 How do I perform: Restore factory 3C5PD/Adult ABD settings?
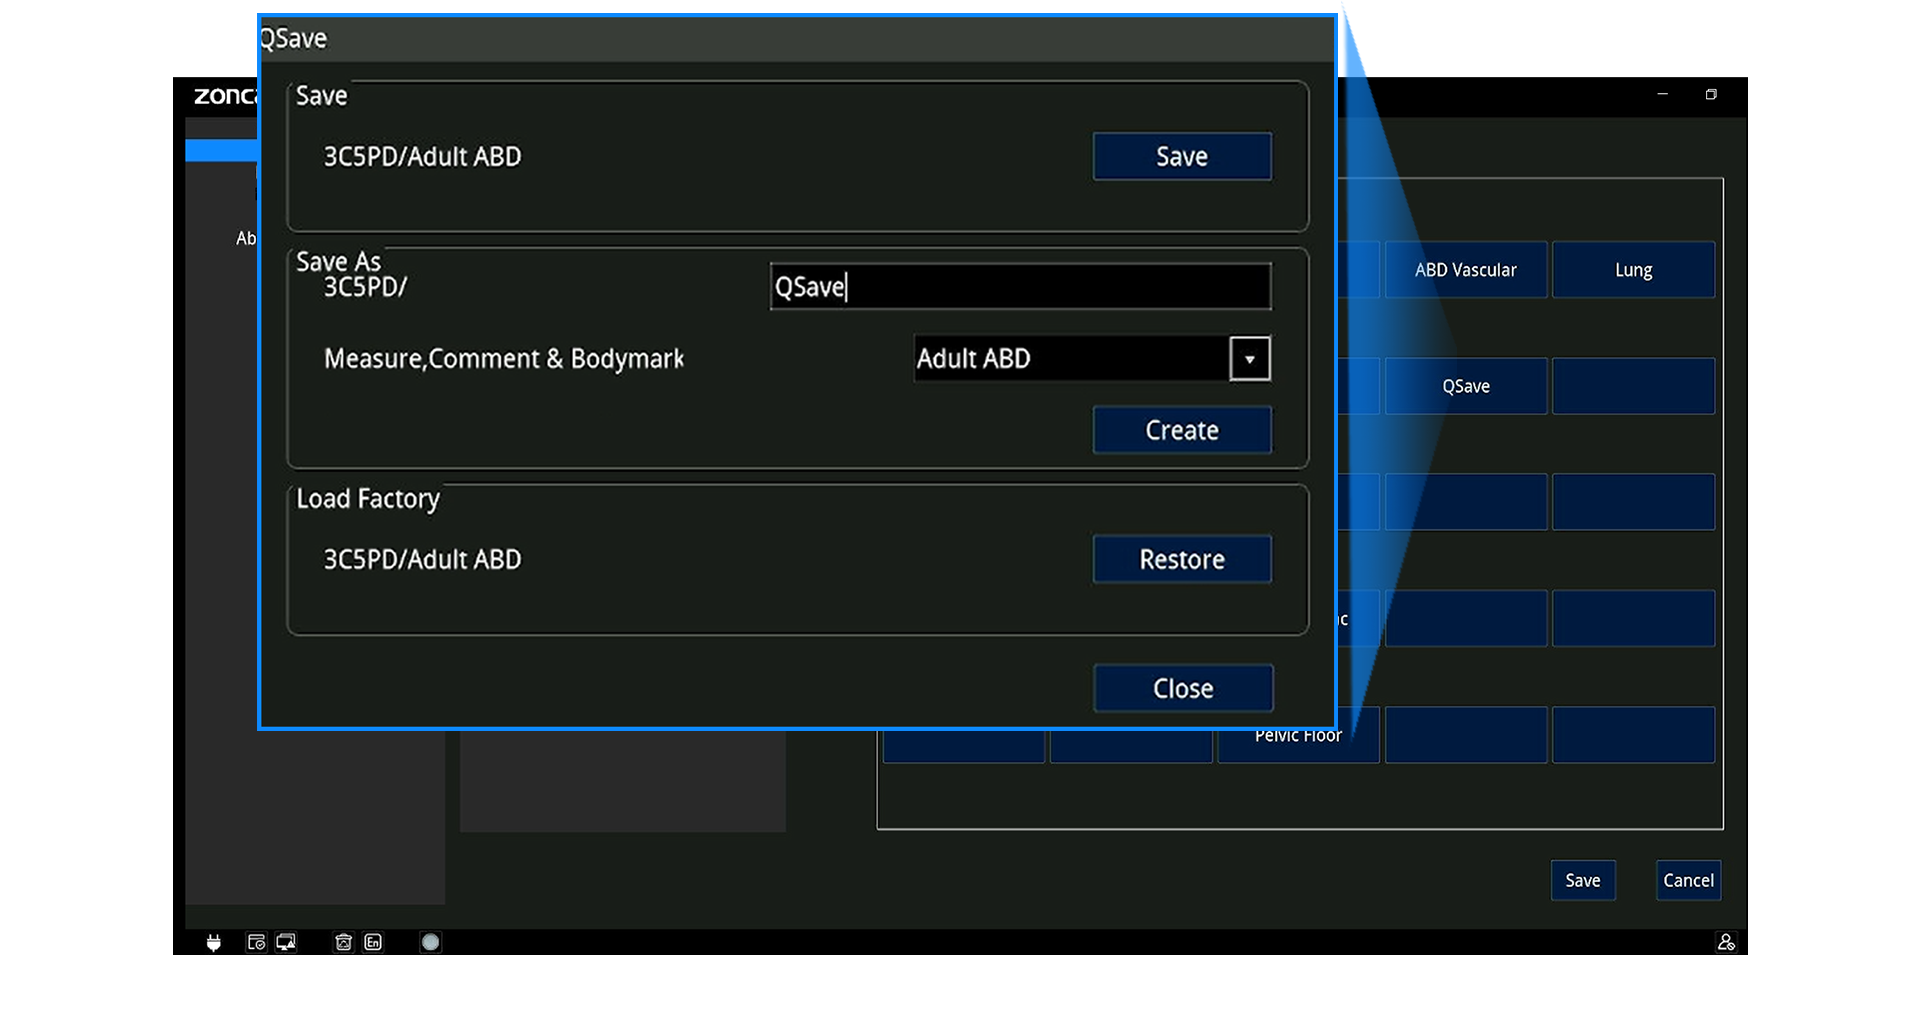[x=1181, y=559]
